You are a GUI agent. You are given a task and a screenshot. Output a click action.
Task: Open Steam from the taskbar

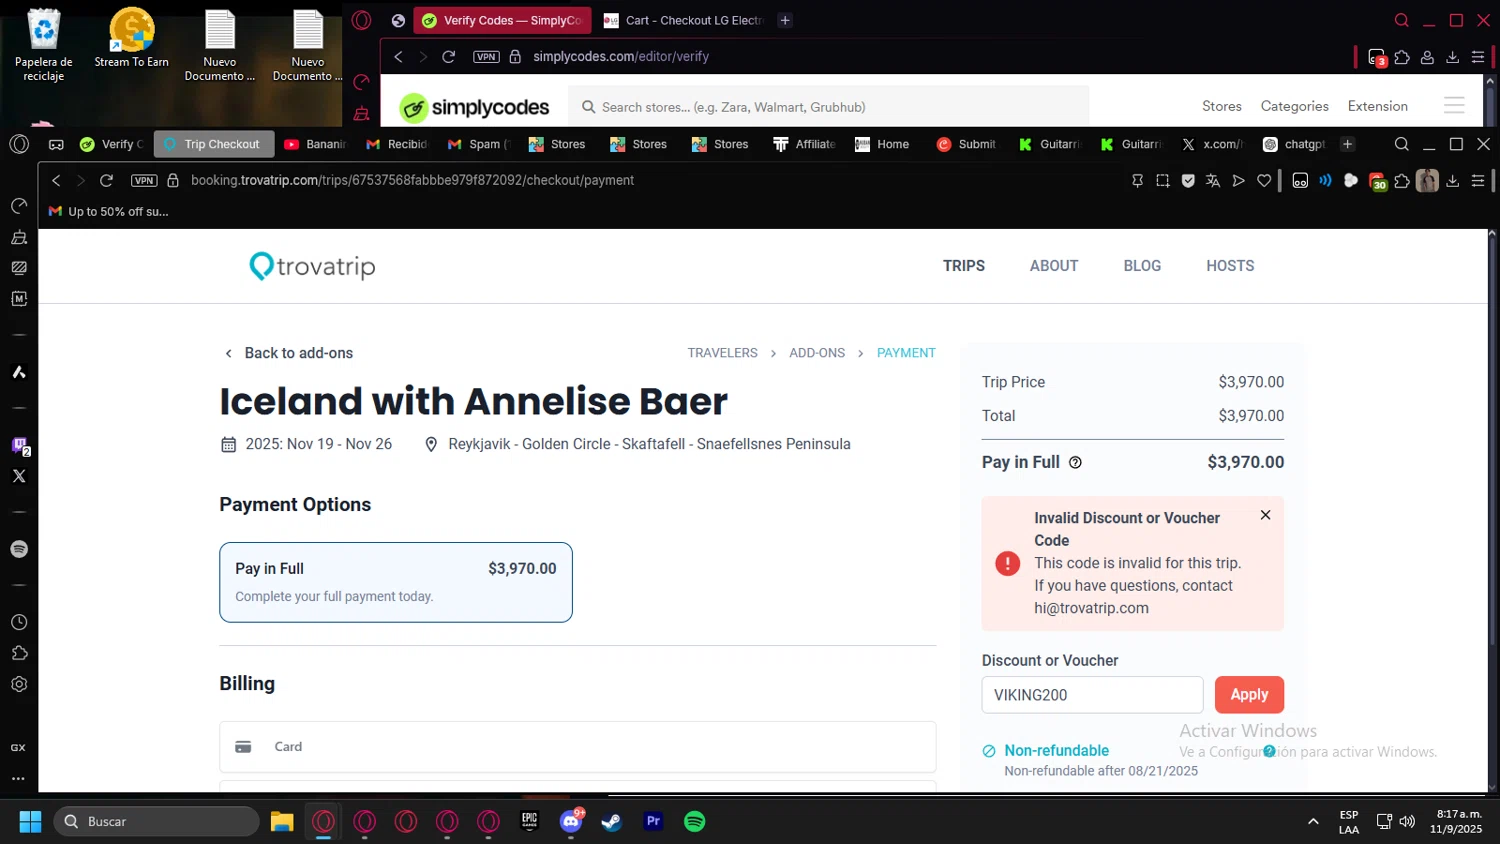pos(611,822)
